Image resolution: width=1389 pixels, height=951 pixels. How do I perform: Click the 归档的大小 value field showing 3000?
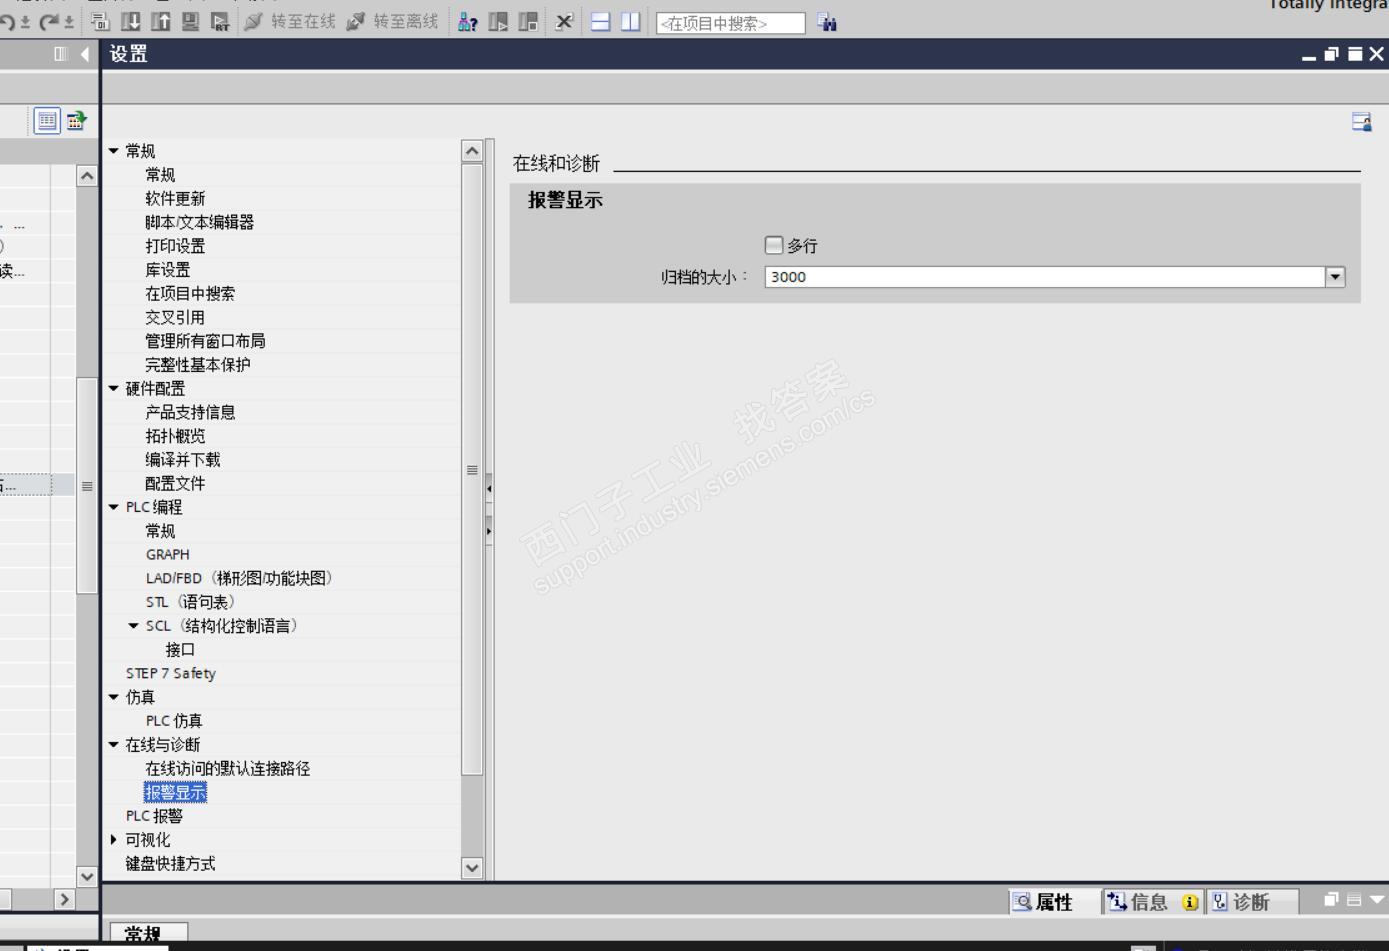point(1045,277)
